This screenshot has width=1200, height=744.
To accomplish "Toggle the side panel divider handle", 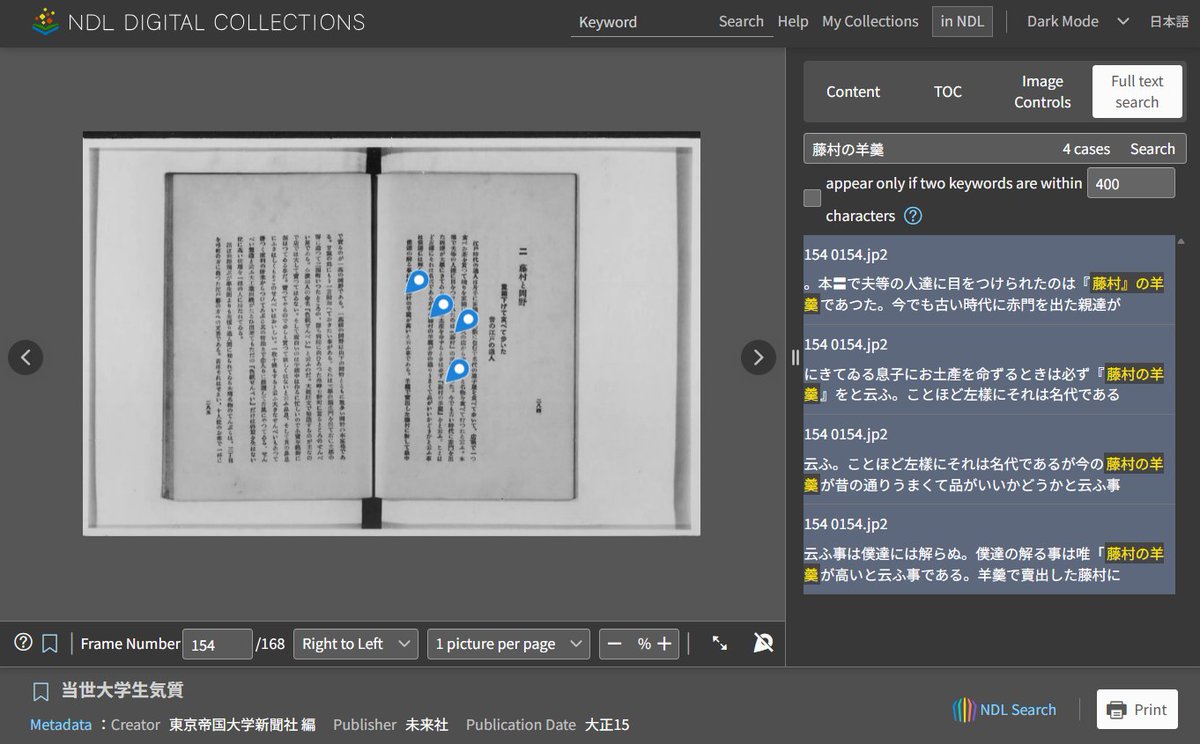I will coord(795,357).
